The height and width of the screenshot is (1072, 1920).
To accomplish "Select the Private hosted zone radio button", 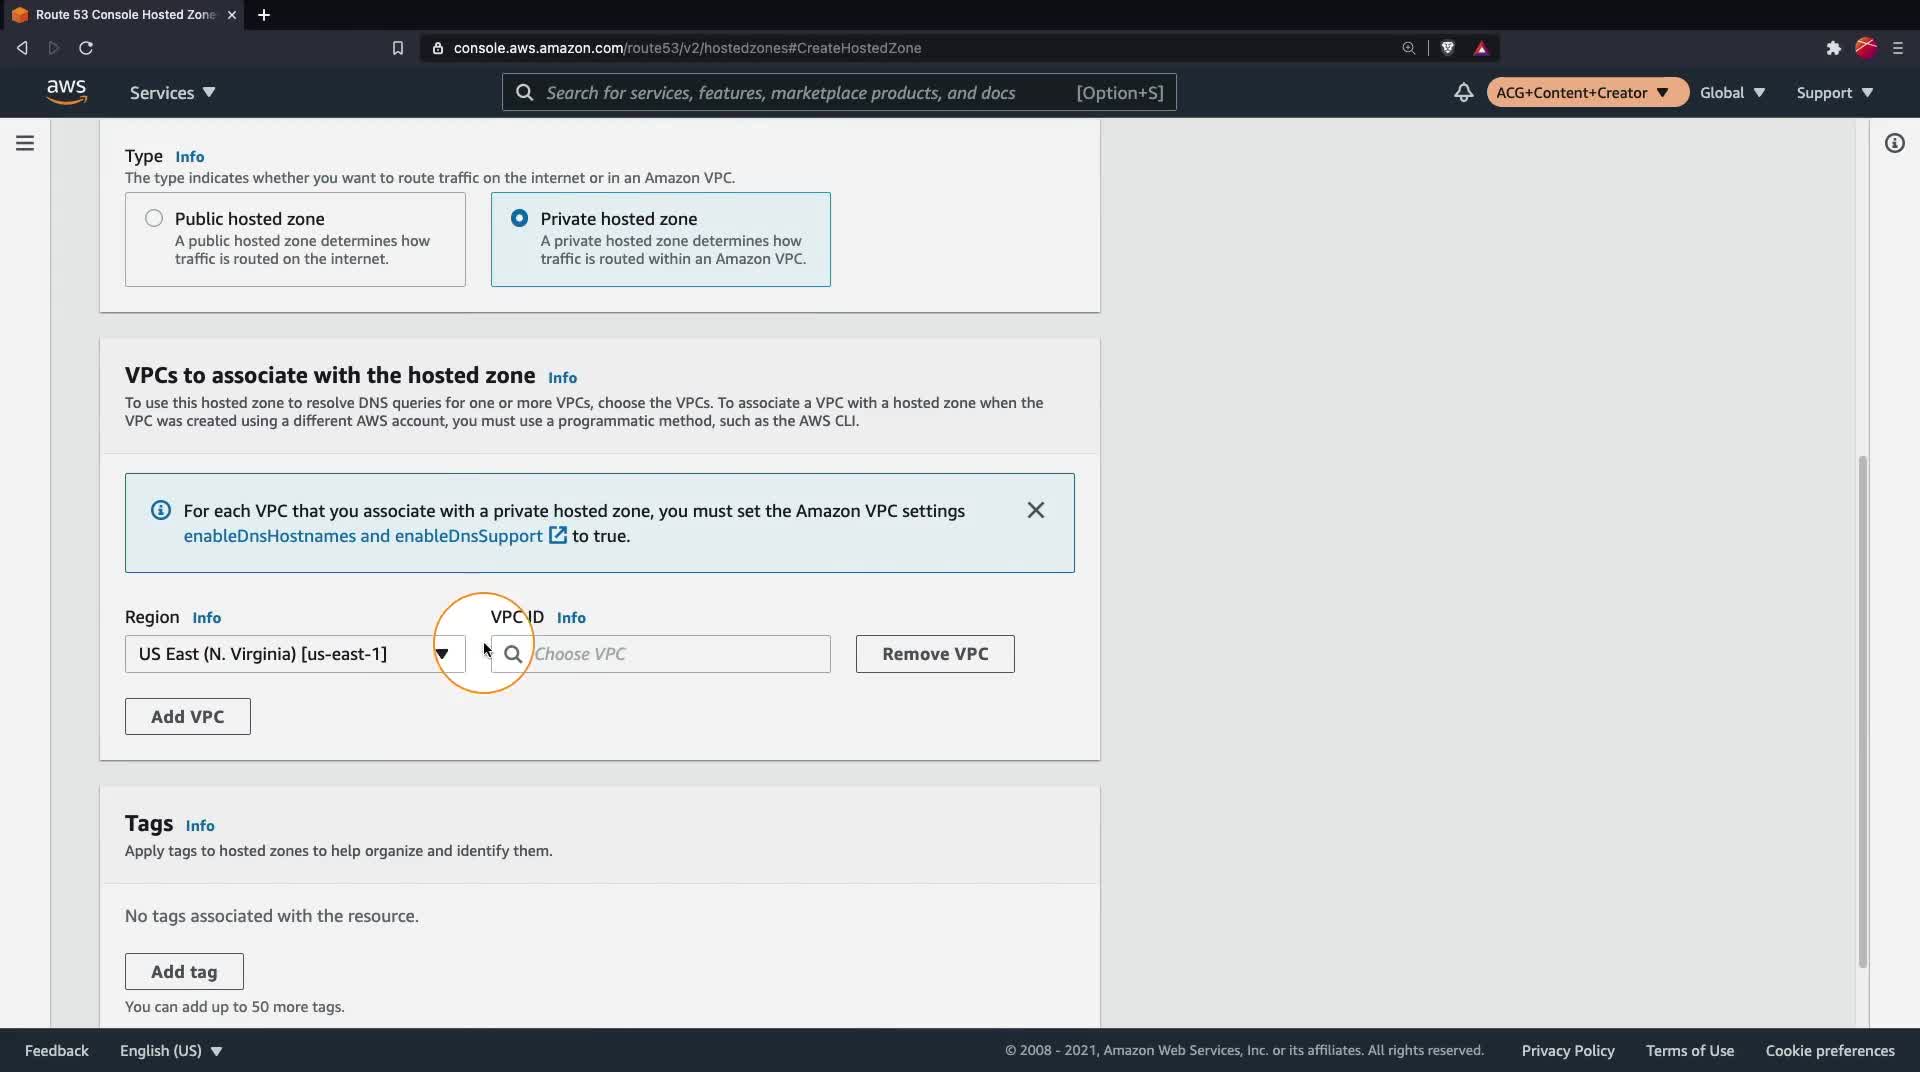I will [x=520, y=218].
